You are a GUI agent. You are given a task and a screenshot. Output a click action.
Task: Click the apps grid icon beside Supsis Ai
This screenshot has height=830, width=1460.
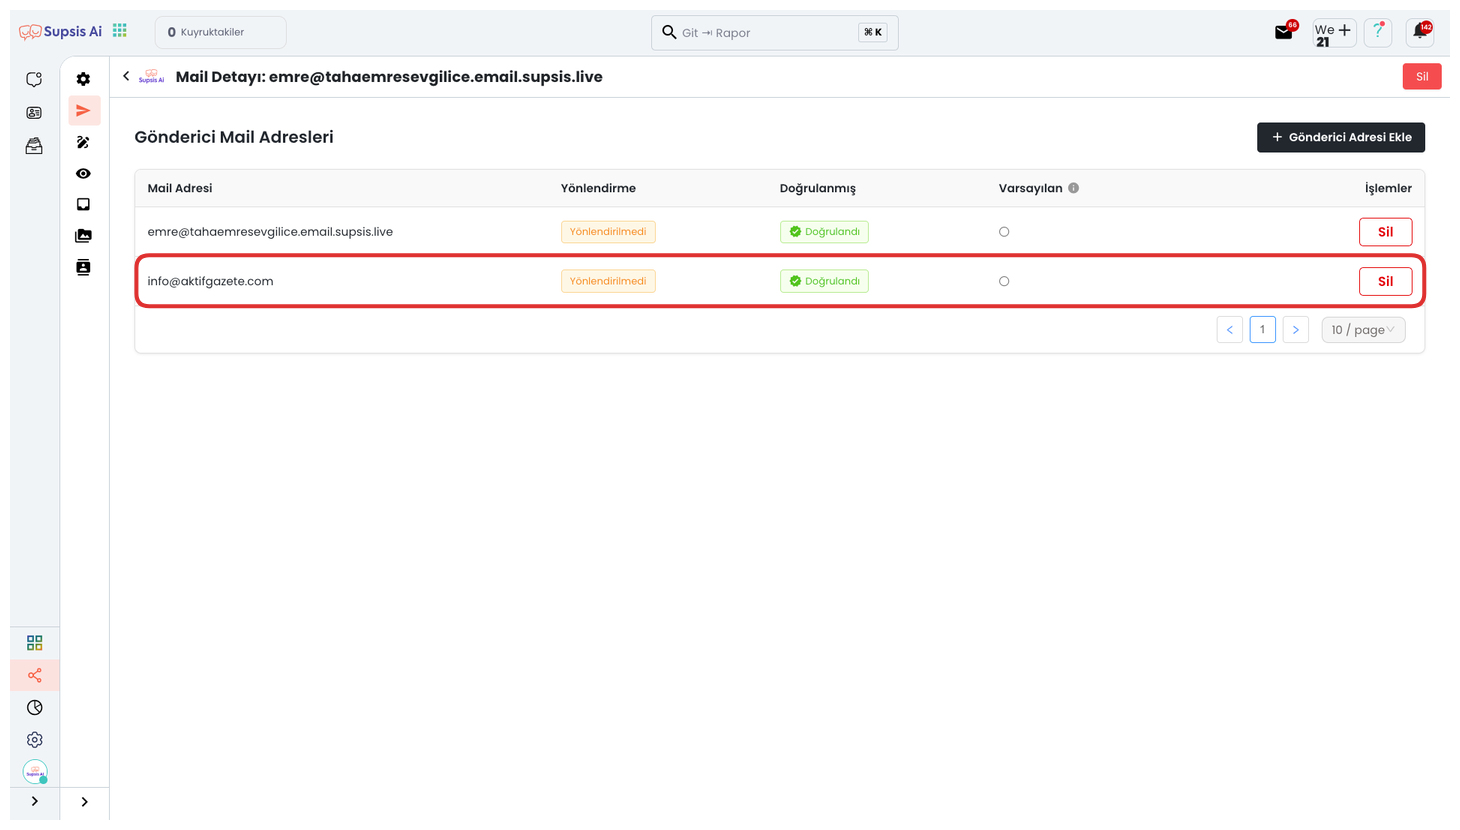click(120, 31)
